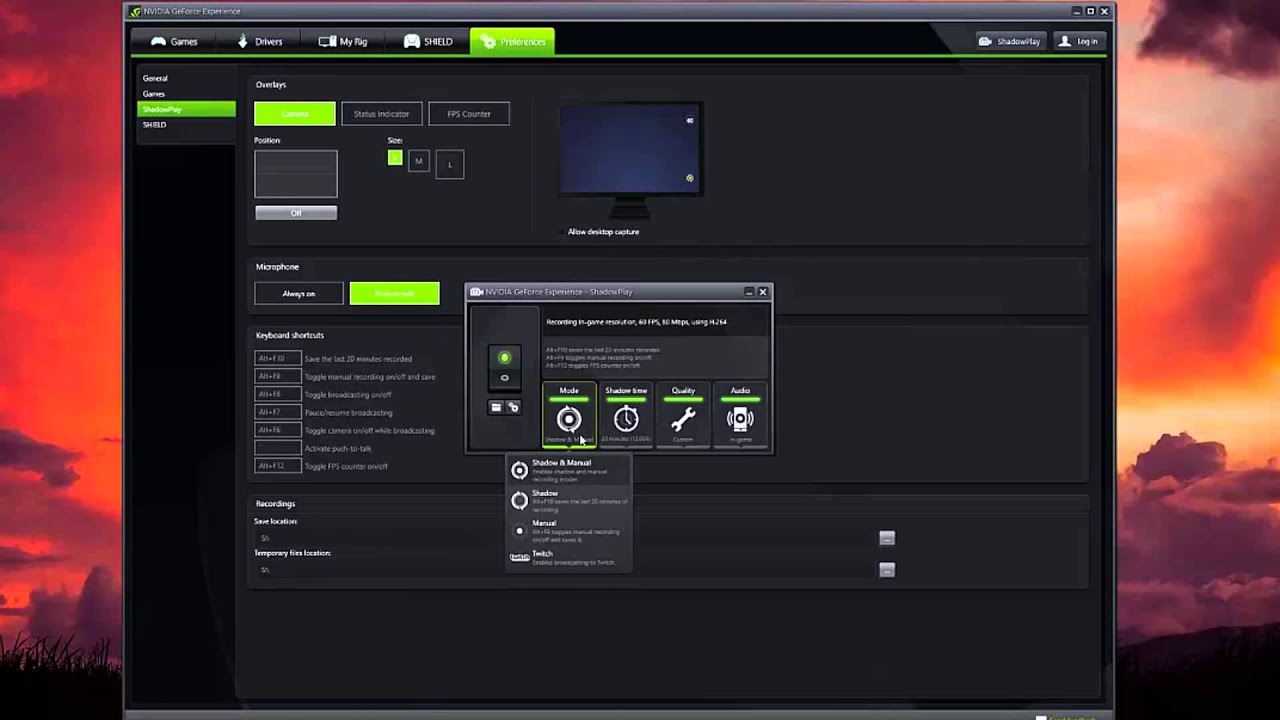Select Games in the preferences sidebar
Image resolution: width=1280 pixels, height=720 pixels.
[x=186, y=94]
